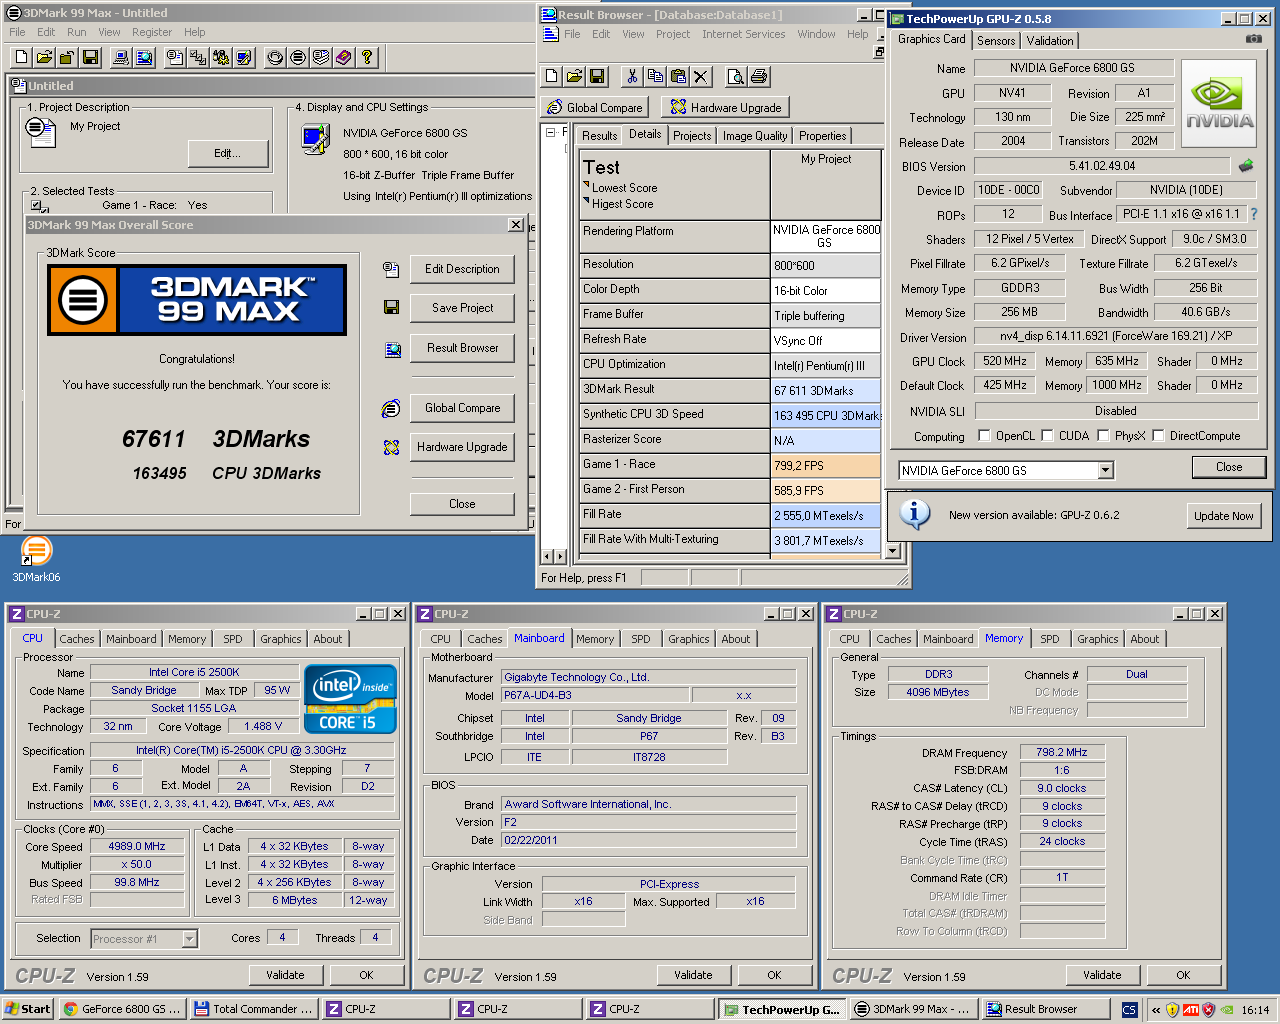Image resolution: width=1280 pixels, height=1024 pixels.
Task: Click the Cut scissors icon in Result Browser
Action: coord(632,76)
